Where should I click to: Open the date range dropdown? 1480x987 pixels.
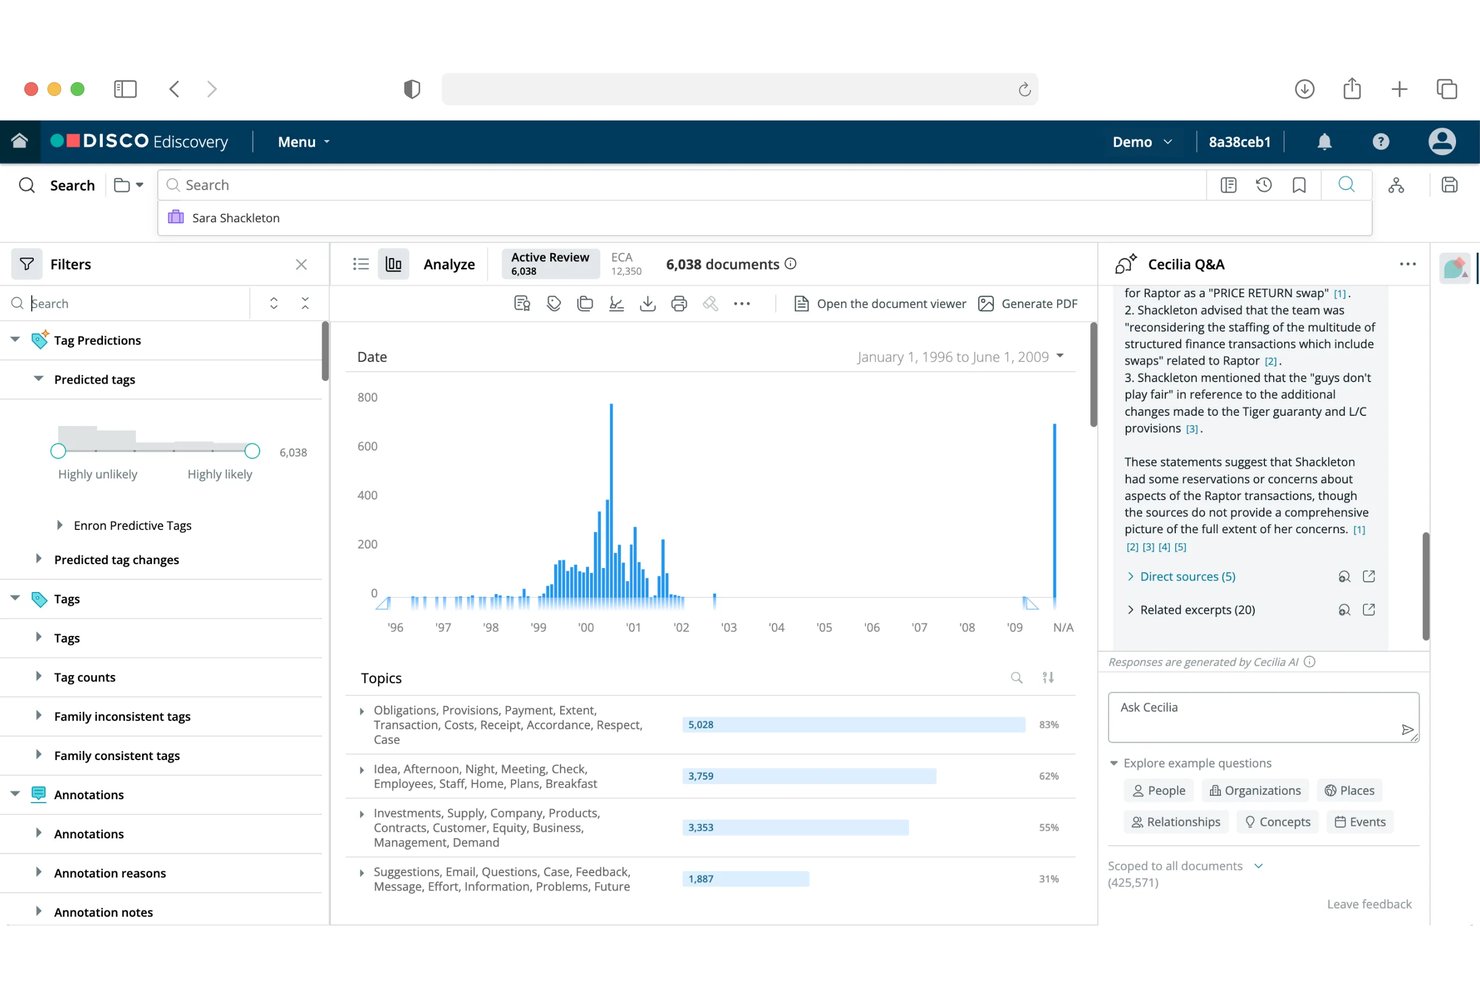point(961,357)
